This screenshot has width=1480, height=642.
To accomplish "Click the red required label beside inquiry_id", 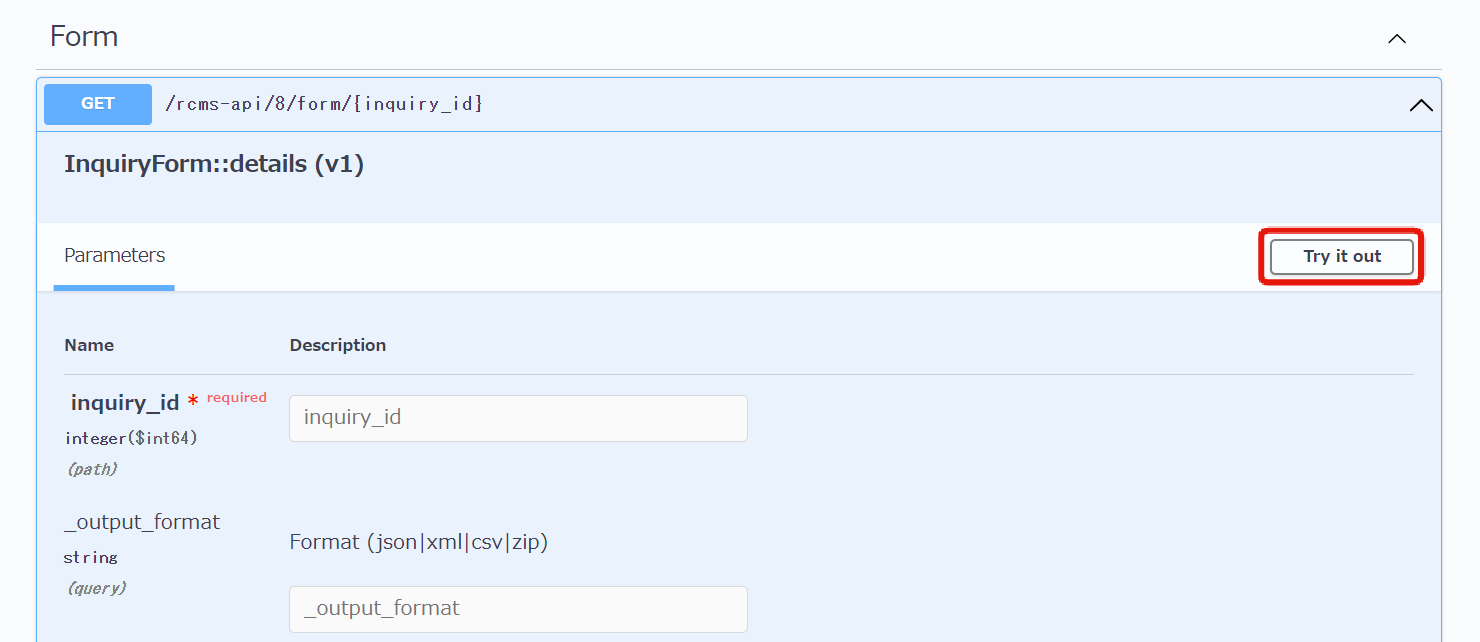I will click(x=236, y=397).
